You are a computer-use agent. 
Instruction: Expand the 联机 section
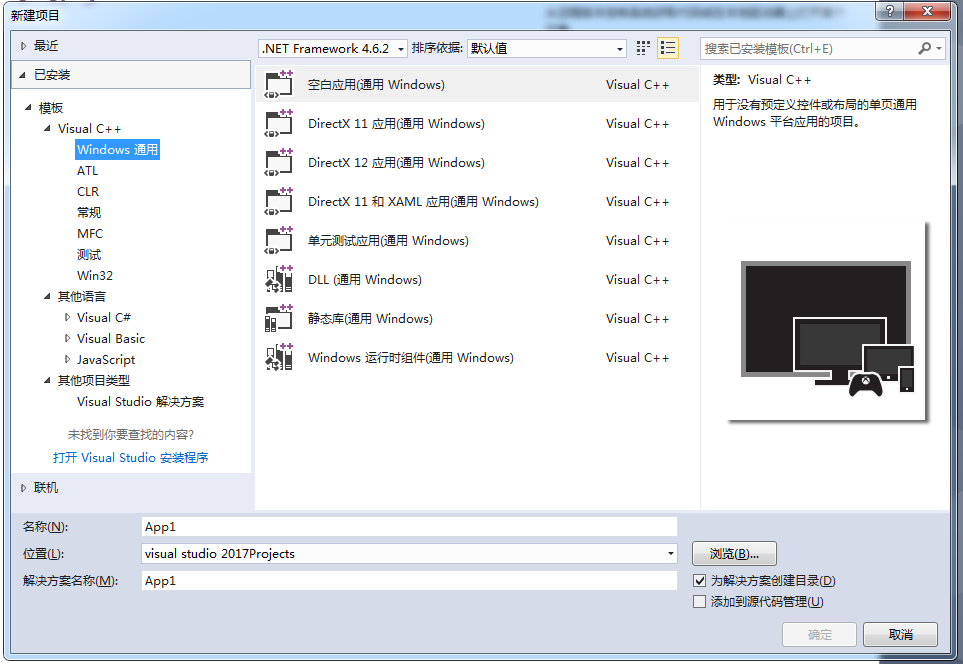23,488
